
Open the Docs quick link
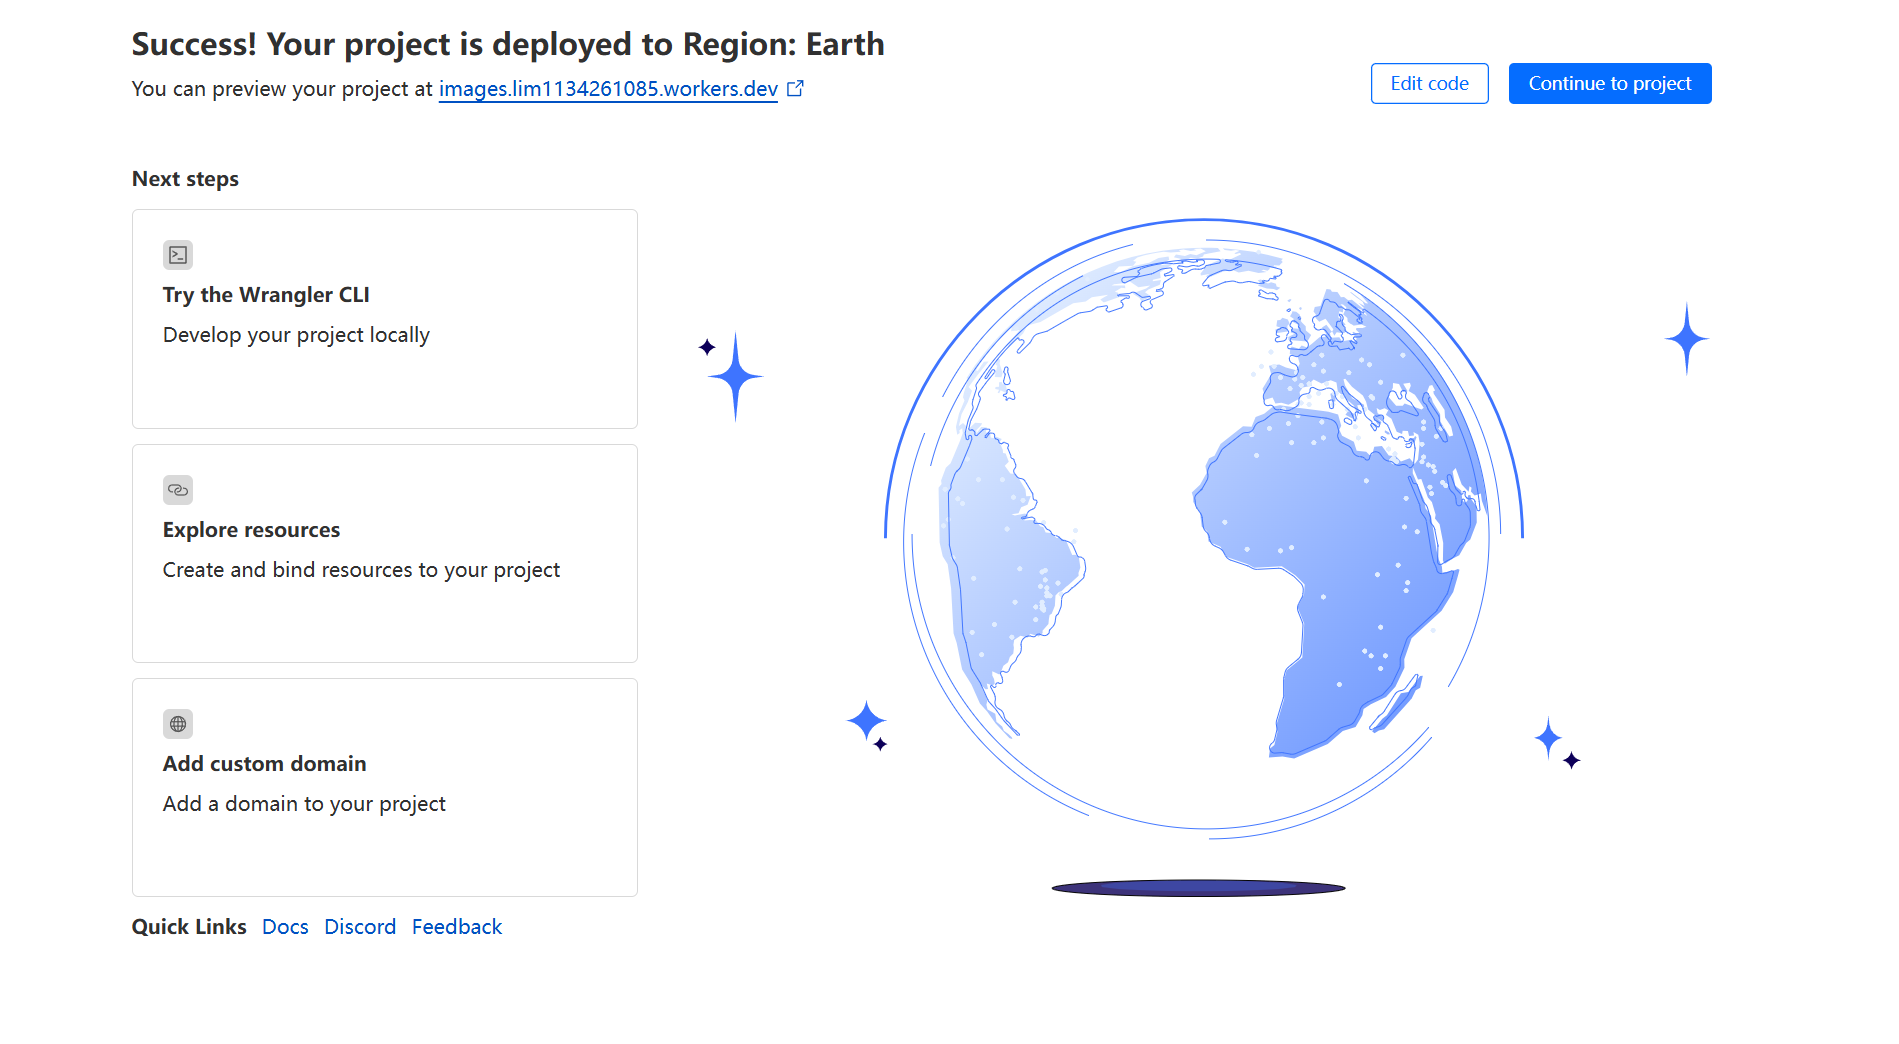285,927
